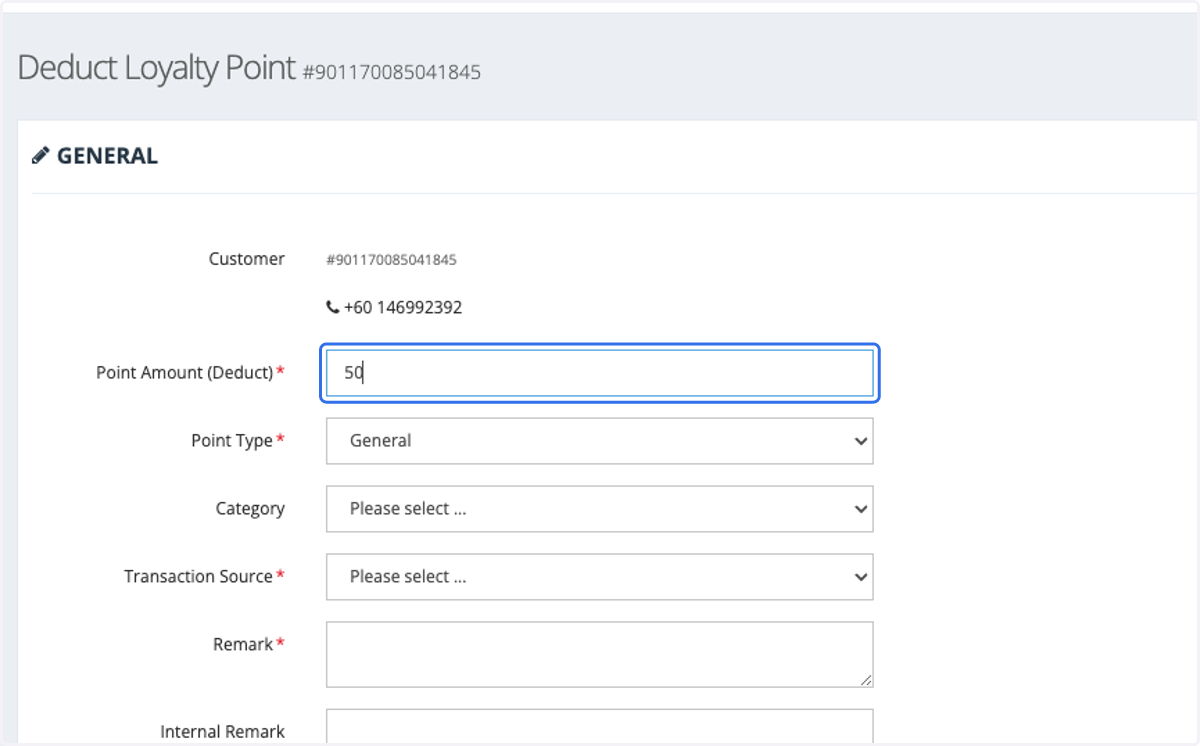The width and height of the screenshot is (1200, 746).
Task: Grab the resize handle of the Remark textarea
Action: pos(866,680)
